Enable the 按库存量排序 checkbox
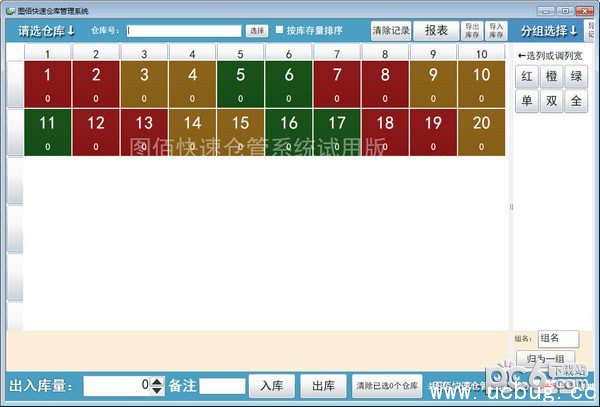The image size is (600, 407). [280, 30]
